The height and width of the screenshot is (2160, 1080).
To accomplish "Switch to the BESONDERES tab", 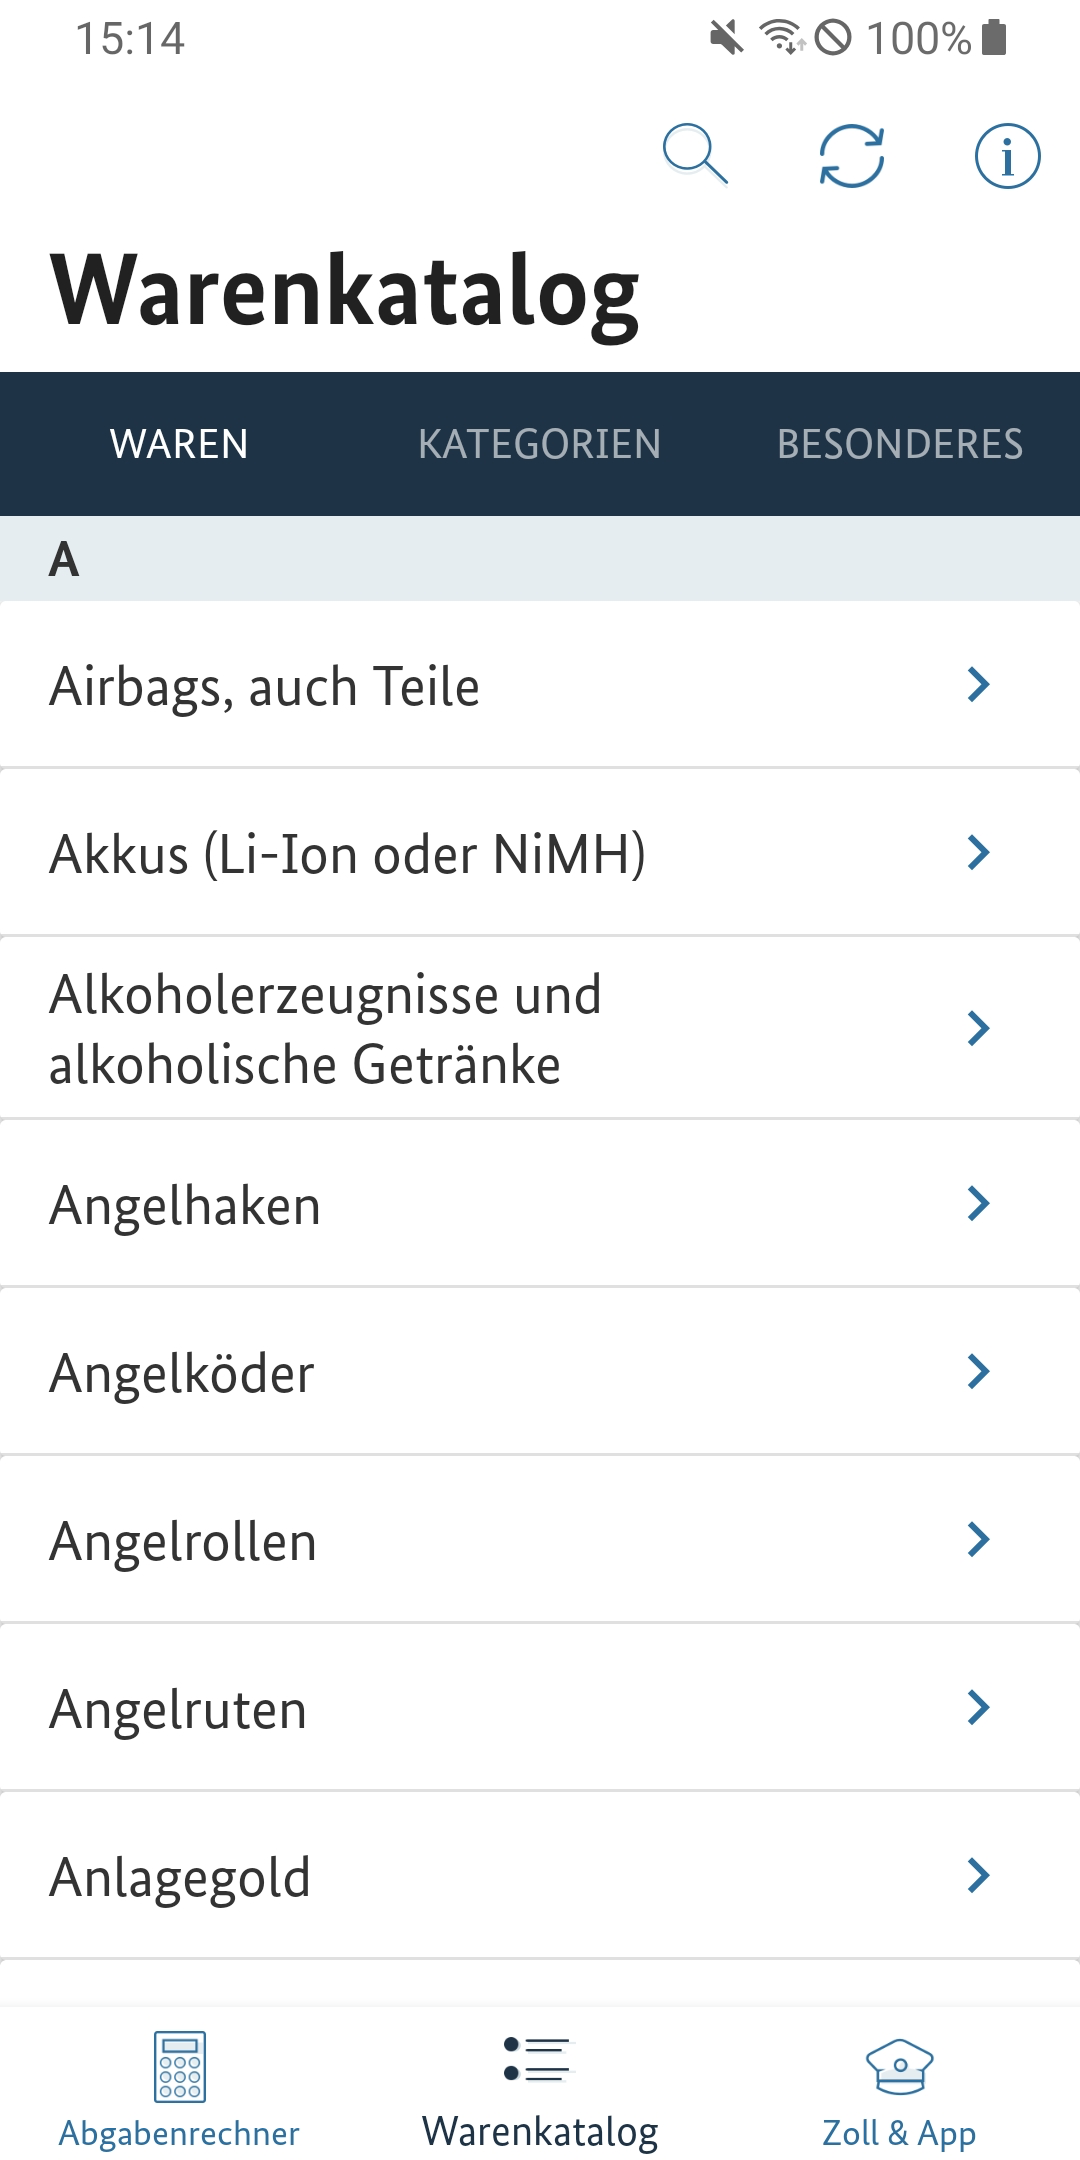I will coord(900,444).
